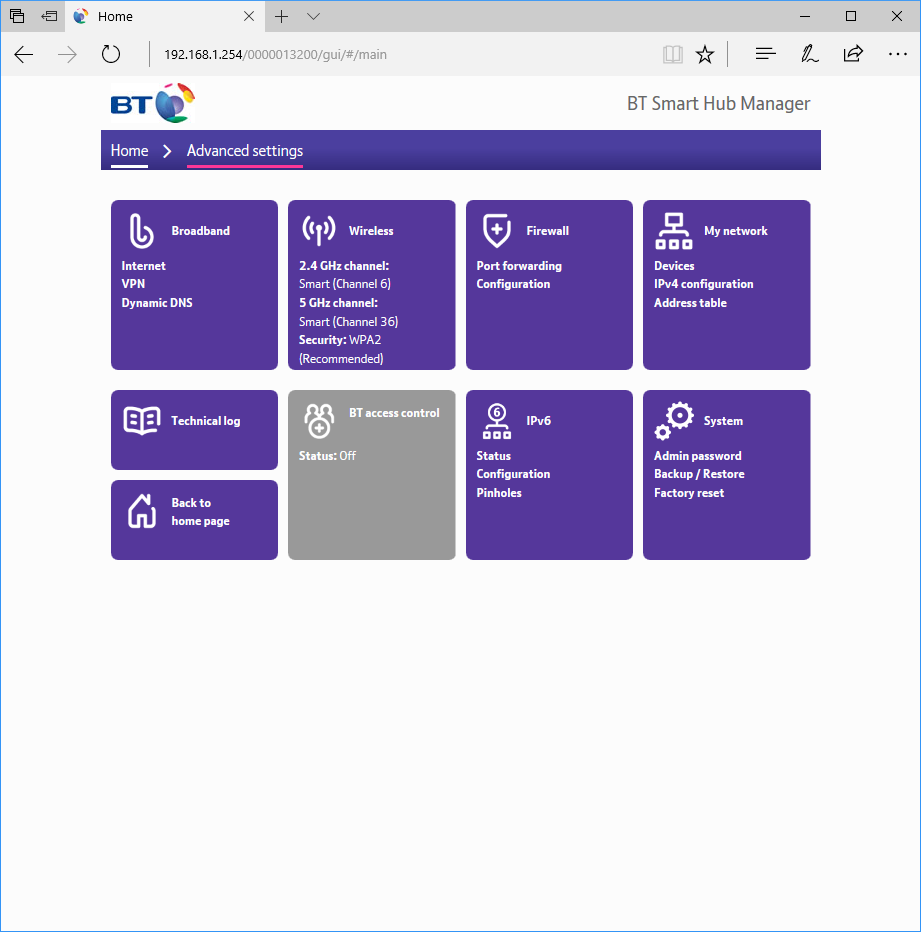921x932 pixels.
Task: Click Security: WPA2 text in Wireless tile
Action: (340, 340)
